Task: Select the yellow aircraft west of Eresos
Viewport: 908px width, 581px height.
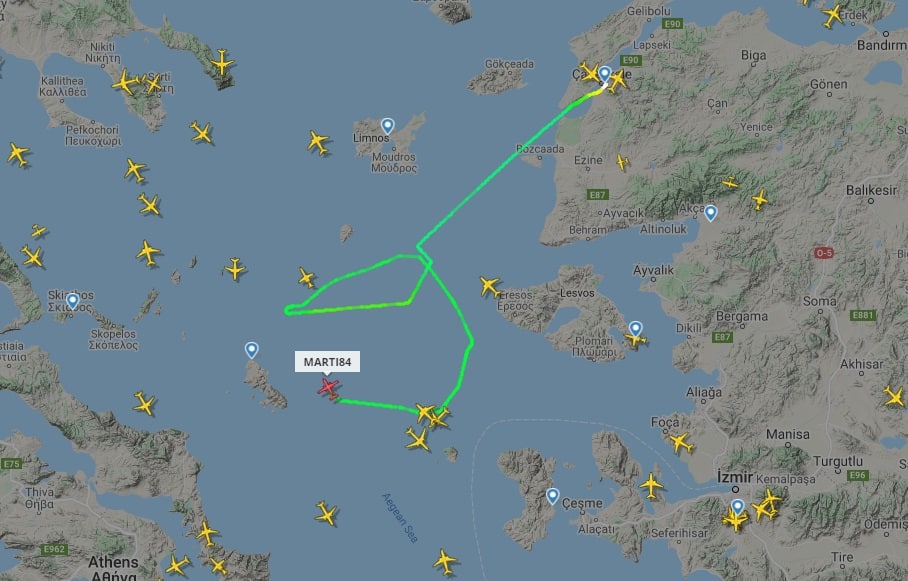Action: (x=490, y=286)
